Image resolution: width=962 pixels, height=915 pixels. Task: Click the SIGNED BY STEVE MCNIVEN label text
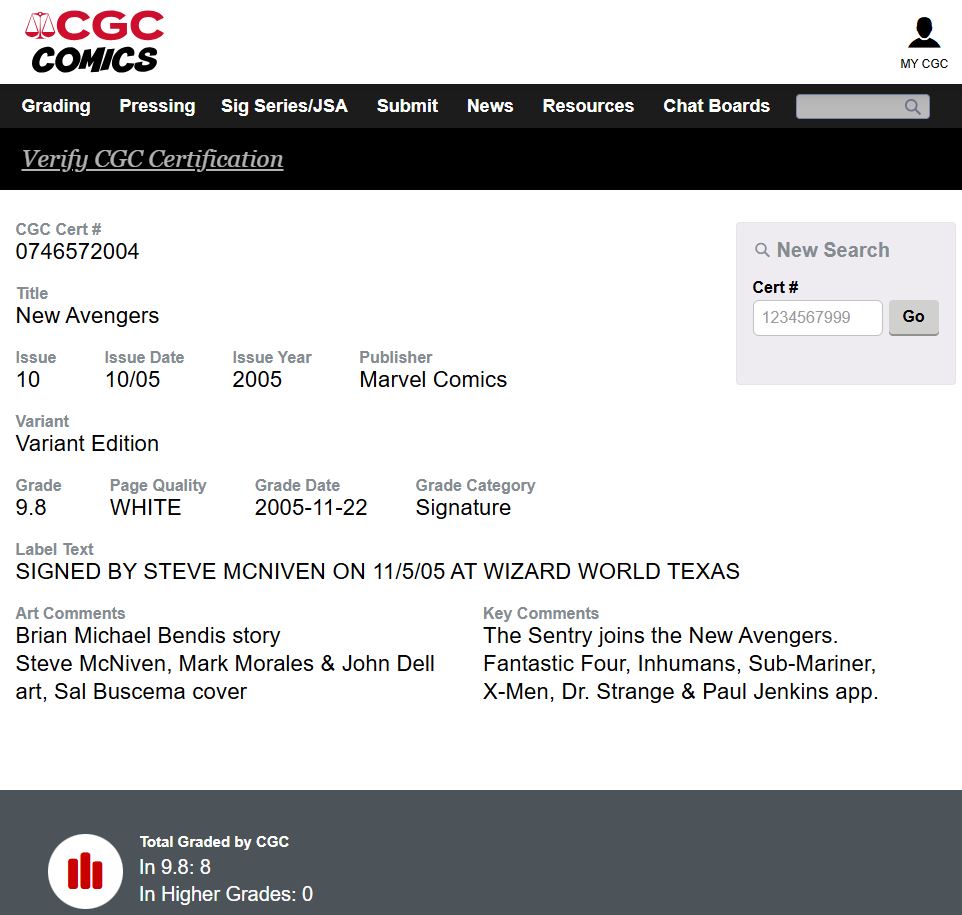(377, 571)
